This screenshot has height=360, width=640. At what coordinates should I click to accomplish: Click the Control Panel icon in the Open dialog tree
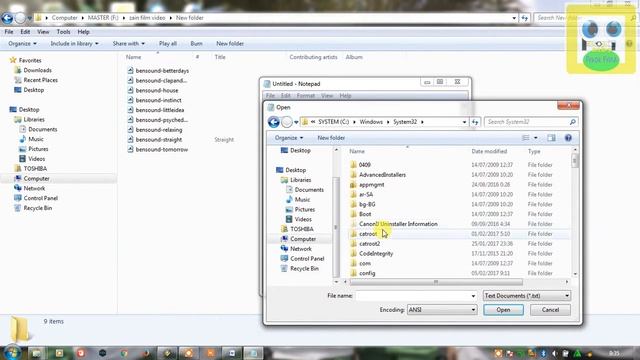284,258
